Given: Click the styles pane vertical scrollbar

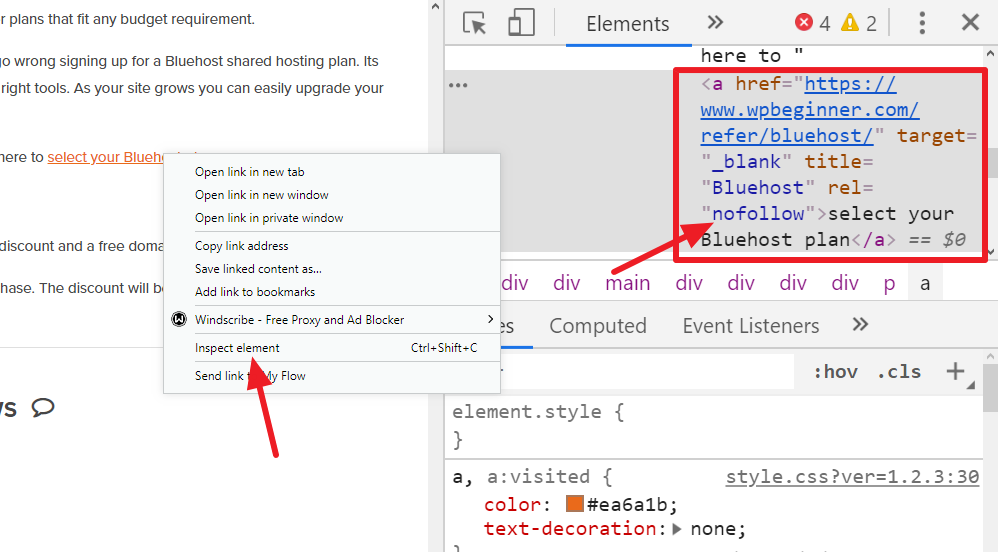Looking at the screenshot, I should [990, 388].
